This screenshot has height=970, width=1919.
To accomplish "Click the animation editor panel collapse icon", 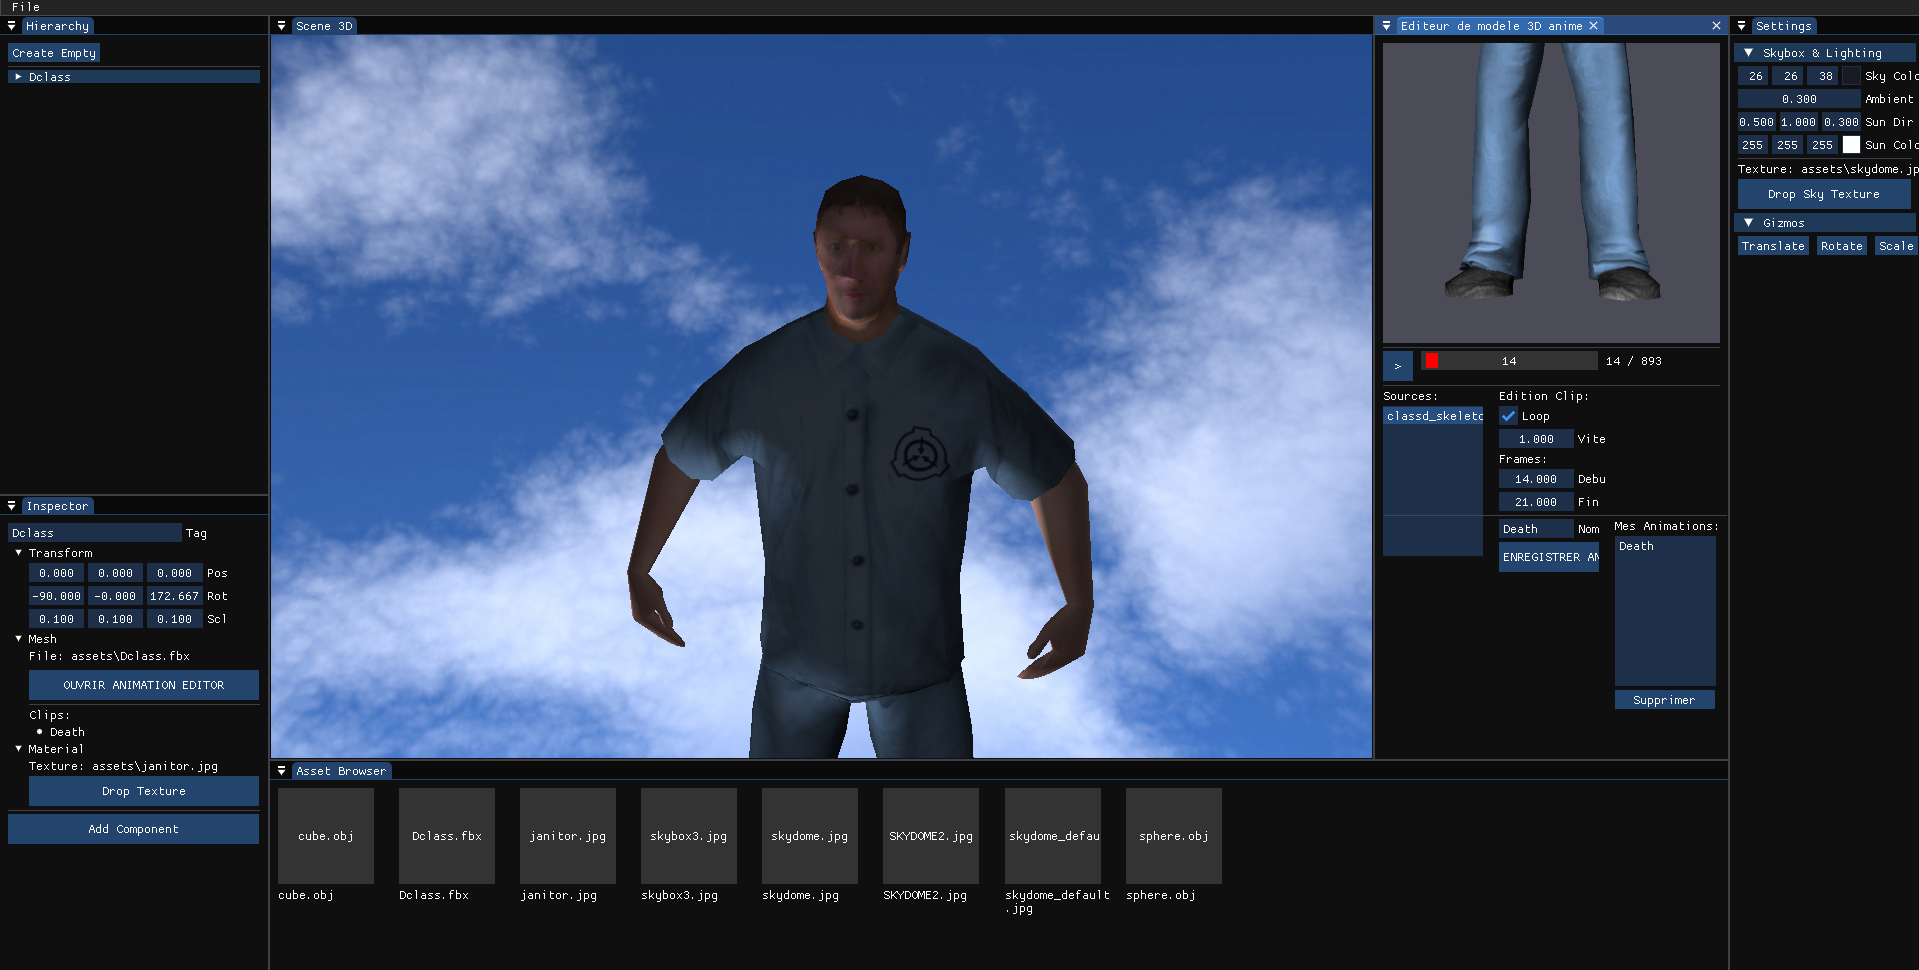I will (x=1386, y=25).
